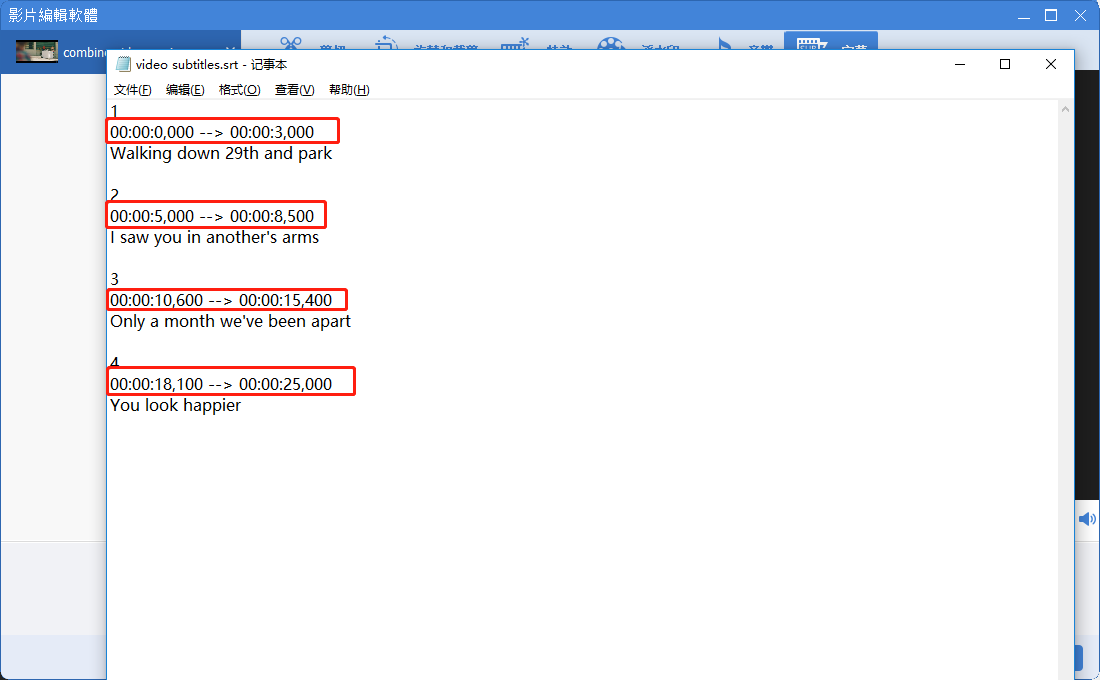Click the Effects film-strip icon
1100x680 pixels.
515,44
